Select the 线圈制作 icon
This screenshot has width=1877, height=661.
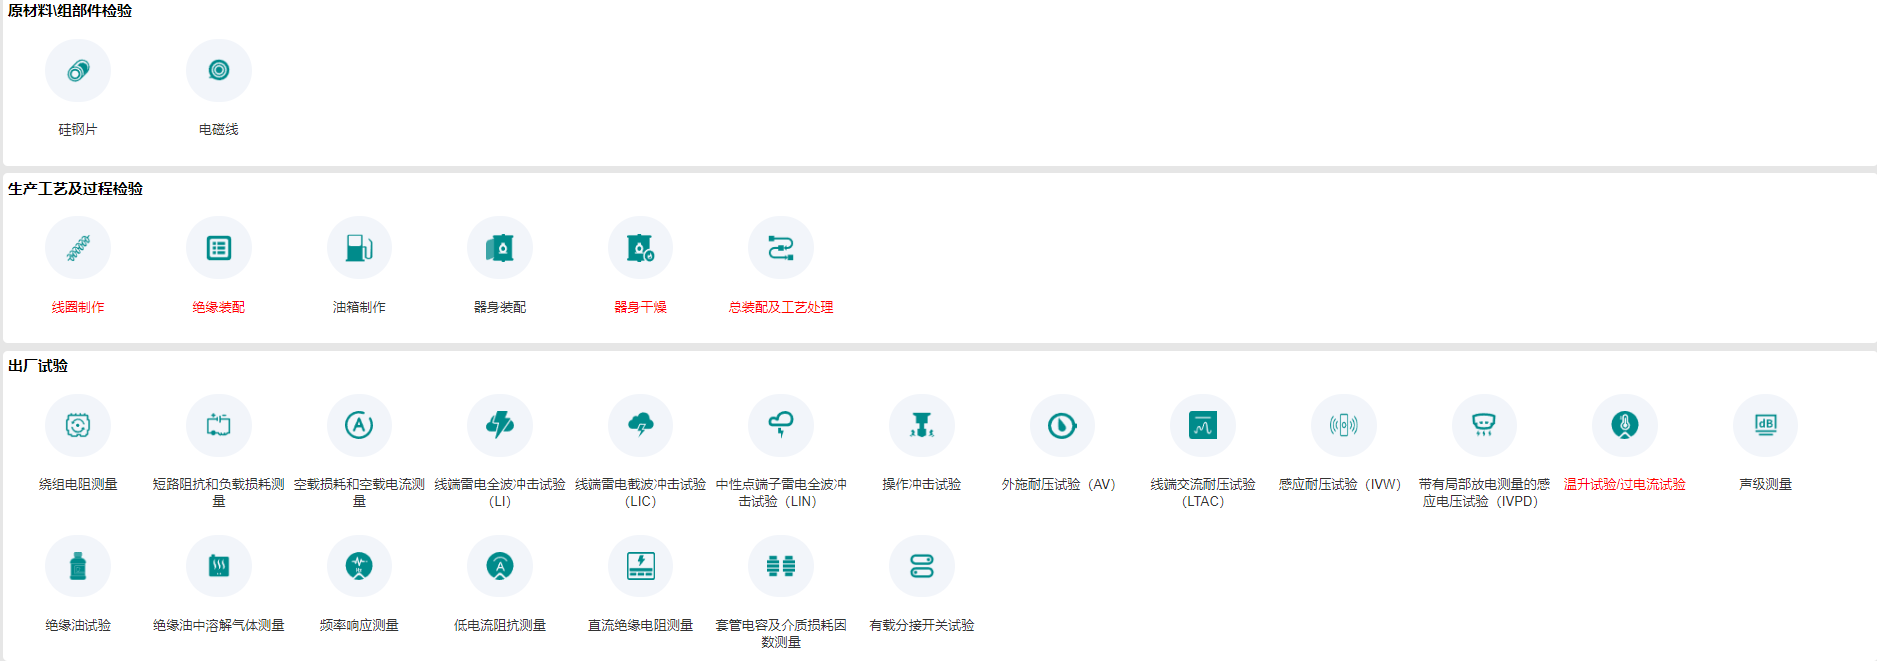(78, 248)
